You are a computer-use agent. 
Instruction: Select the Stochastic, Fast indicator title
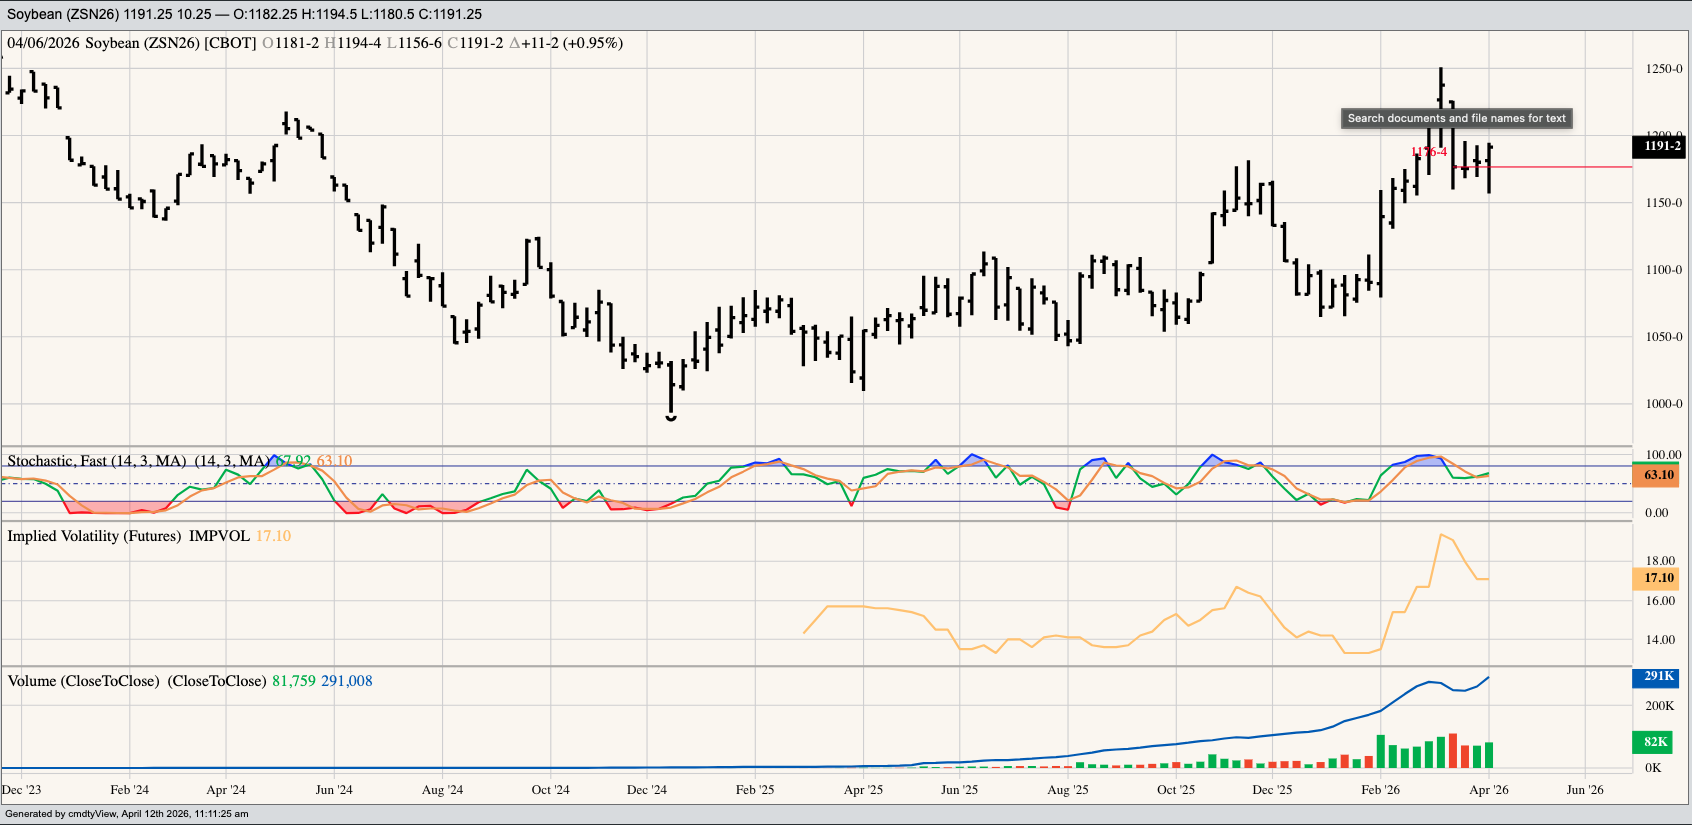(x=96, y=461)
